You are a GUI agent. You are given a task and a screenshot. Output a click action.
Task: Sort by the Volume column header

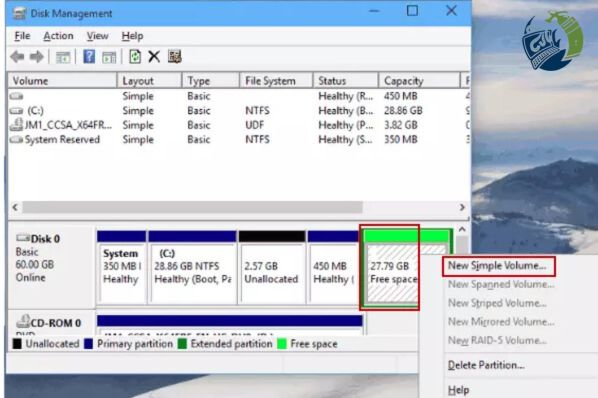[62, 81]
